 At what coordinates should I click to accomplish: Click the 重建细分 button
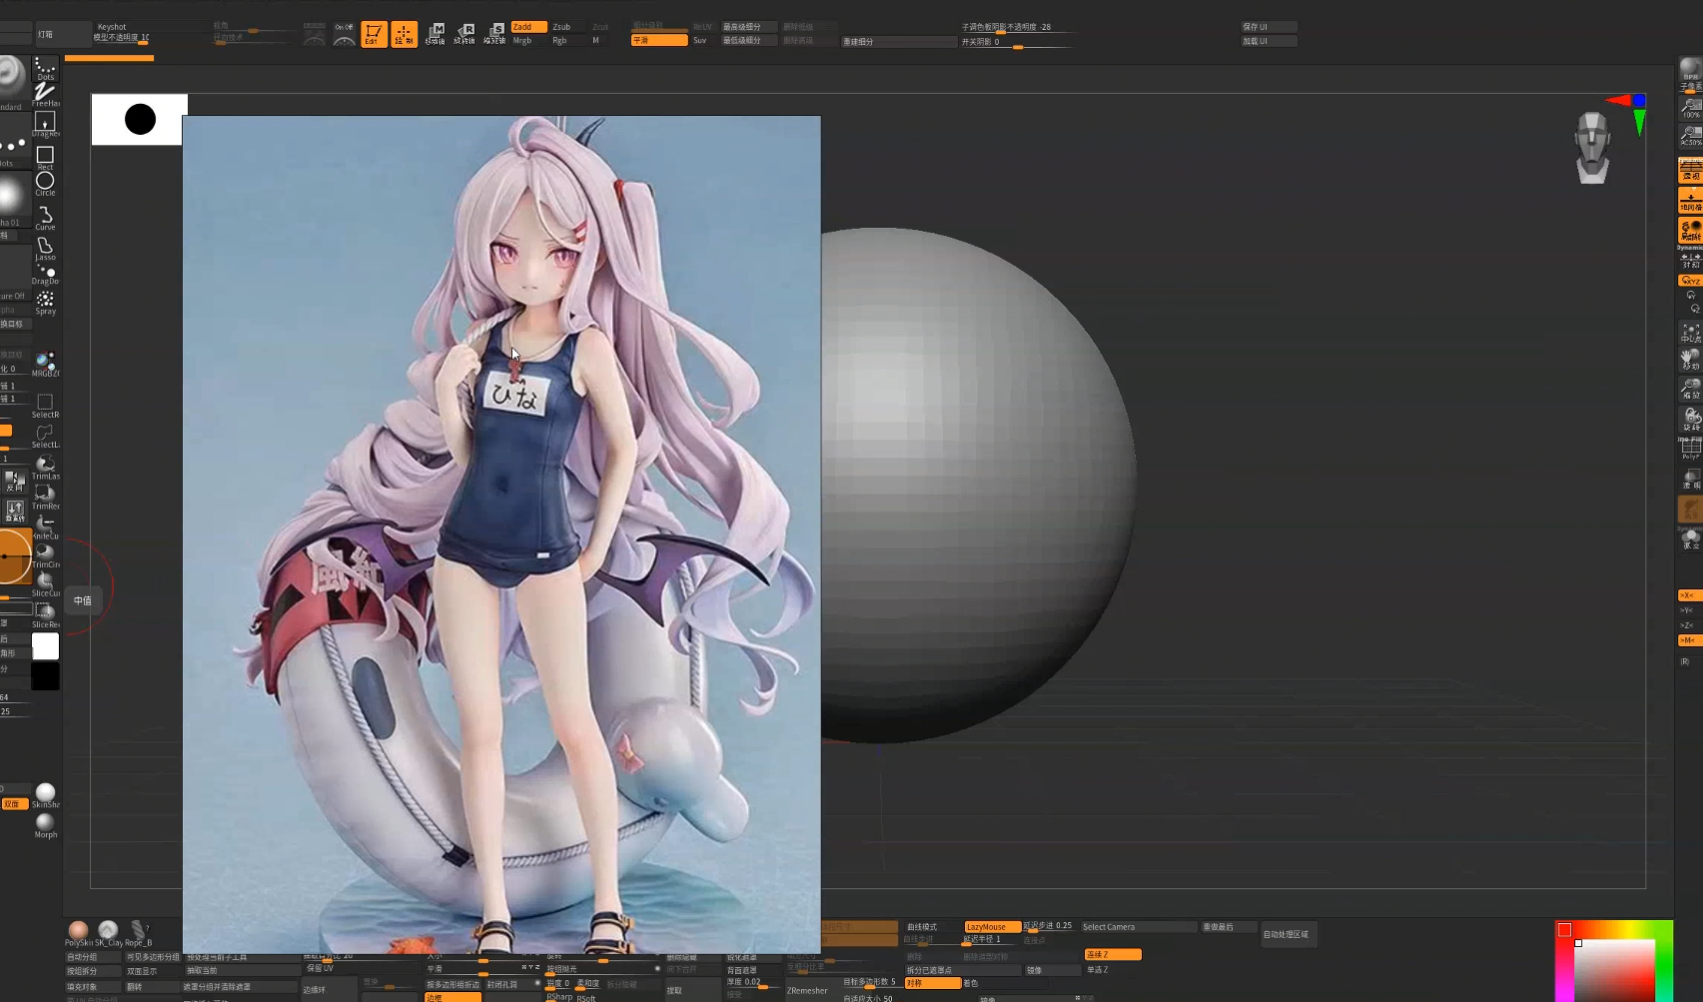coord(898,42)
